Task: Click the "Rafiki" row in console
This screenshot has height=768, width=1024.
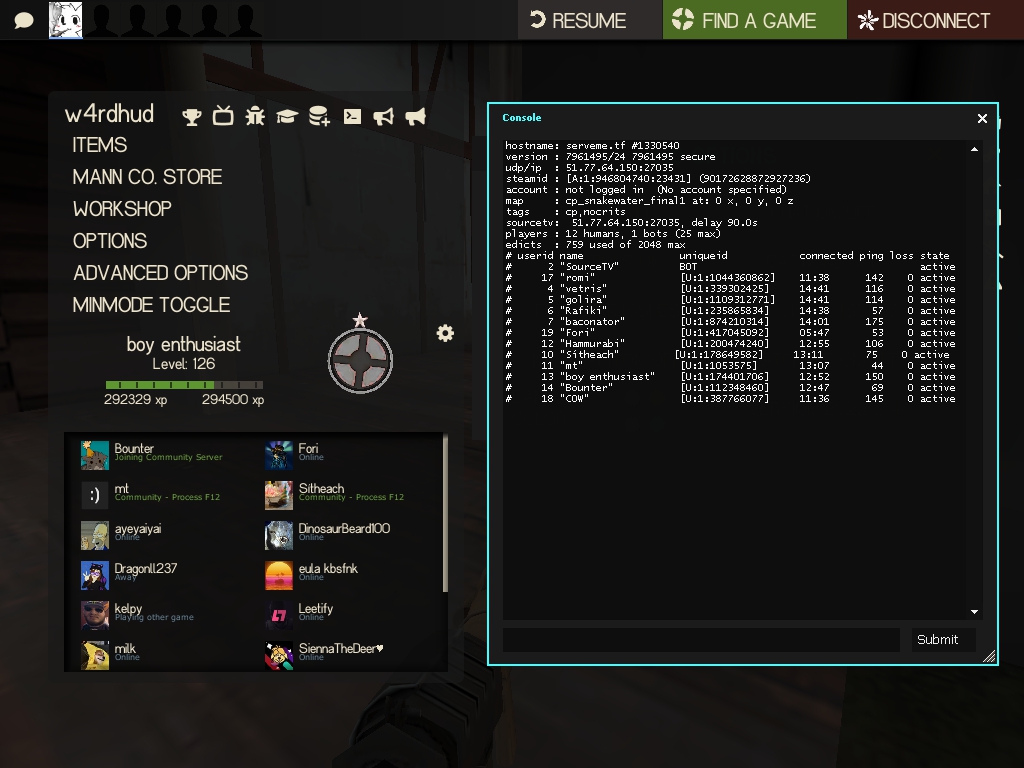Action: (x=730, y=311)
